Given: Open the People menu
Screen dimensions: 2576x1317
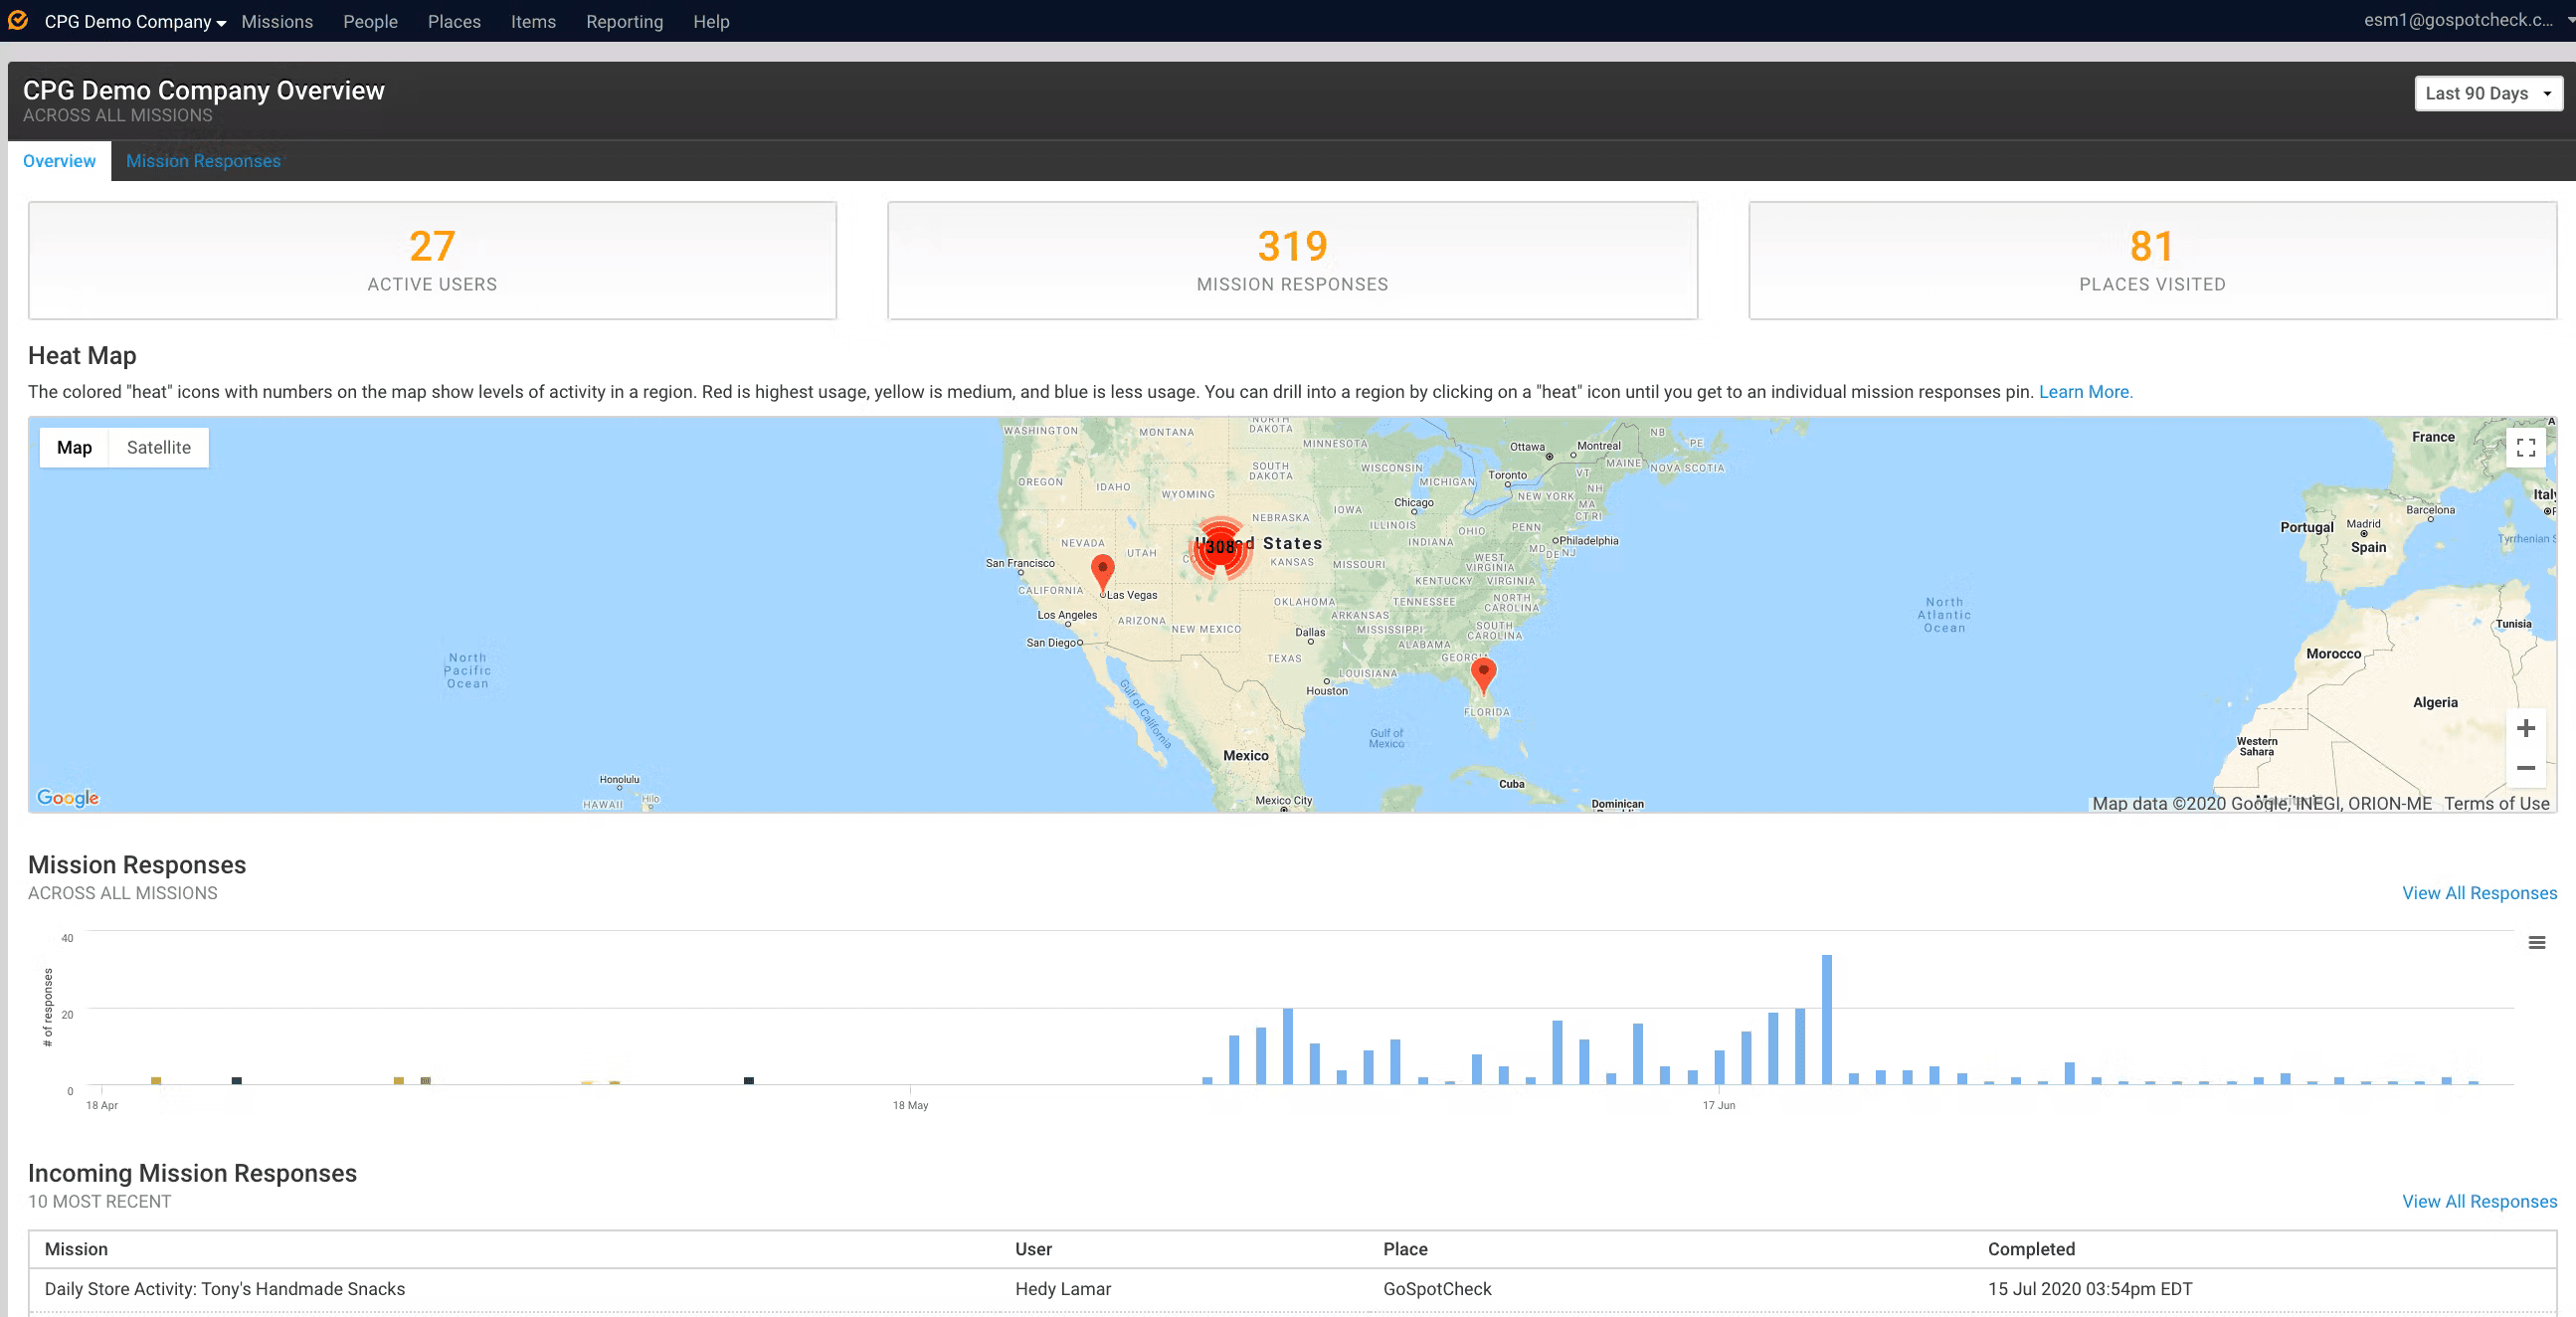Looking at the screenshot, I should tap(370, 21).
